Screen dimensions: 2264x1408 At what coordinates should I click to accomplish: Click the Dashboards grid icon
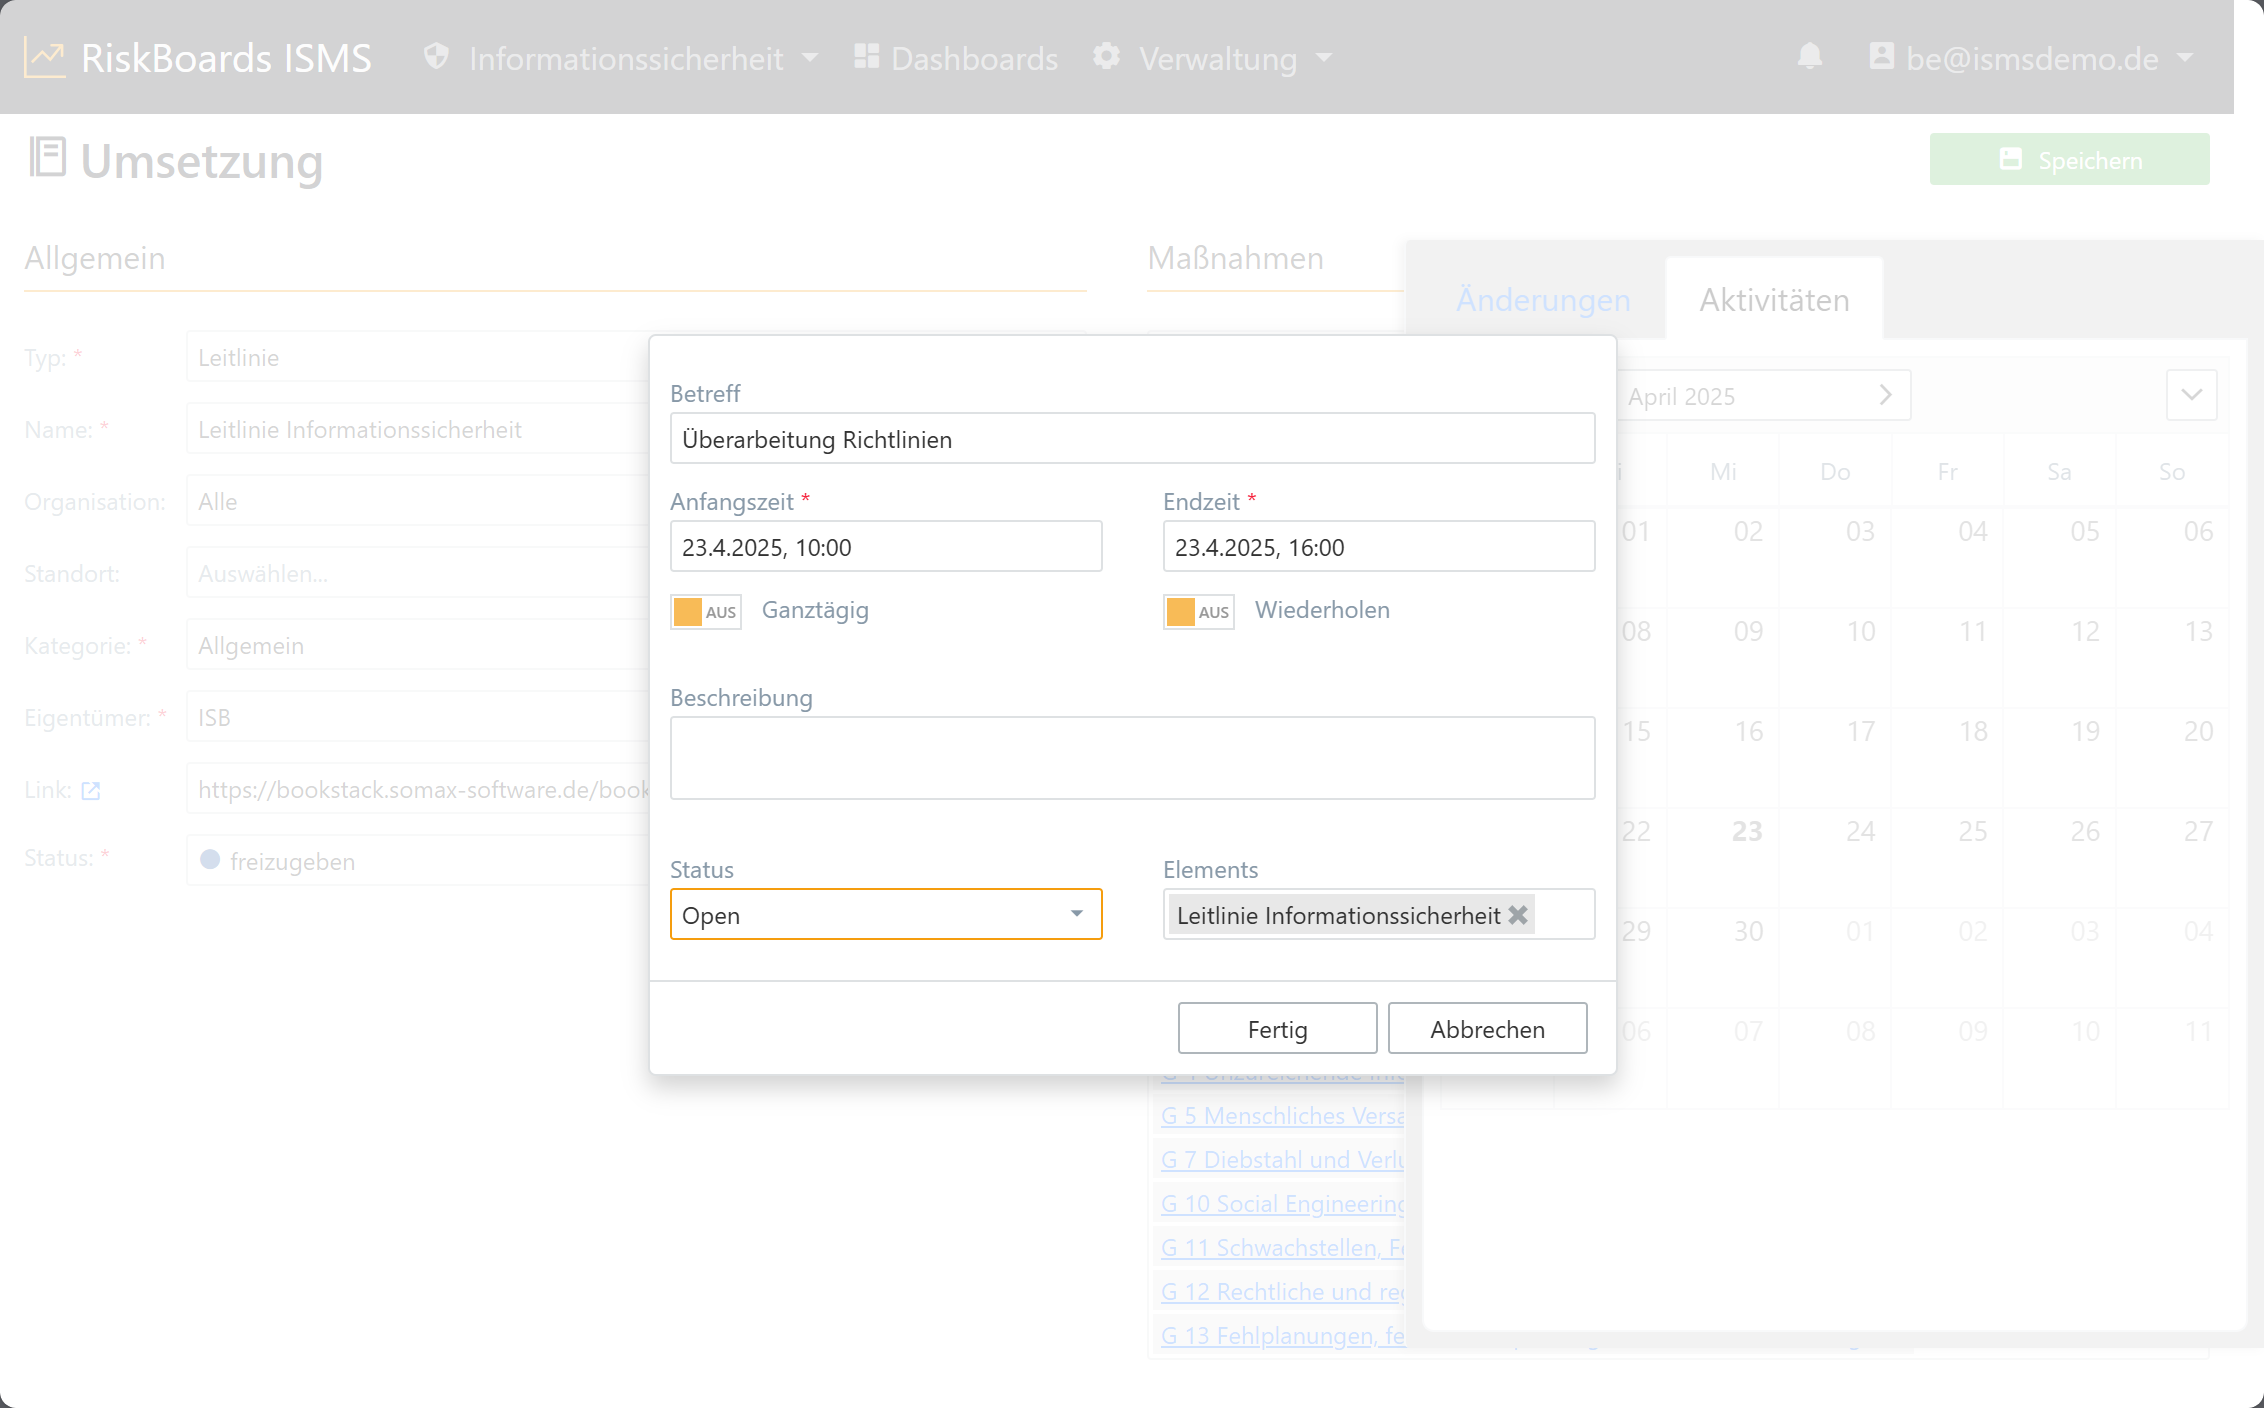coord(867,56)
